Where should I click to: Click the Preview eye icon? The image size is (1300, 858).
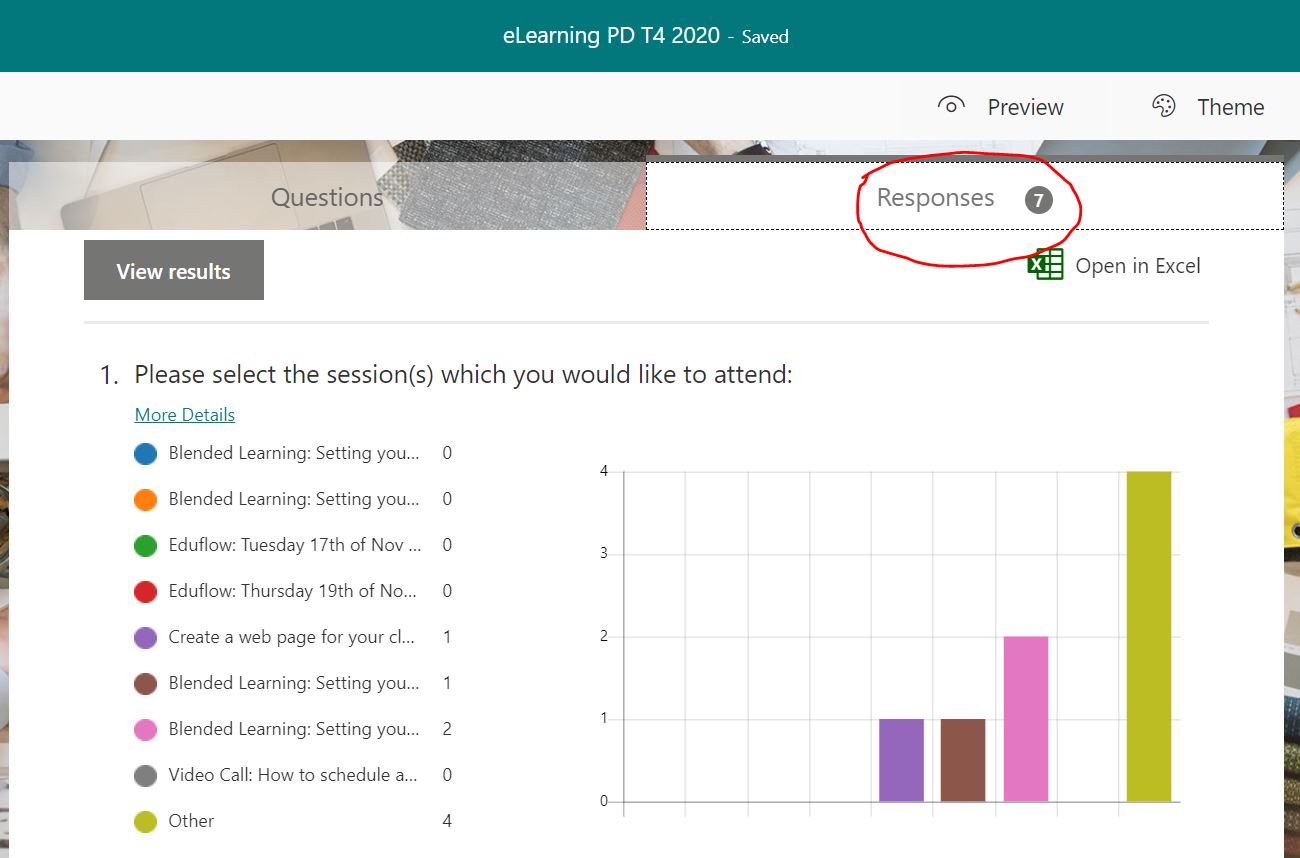pos(950,104)
